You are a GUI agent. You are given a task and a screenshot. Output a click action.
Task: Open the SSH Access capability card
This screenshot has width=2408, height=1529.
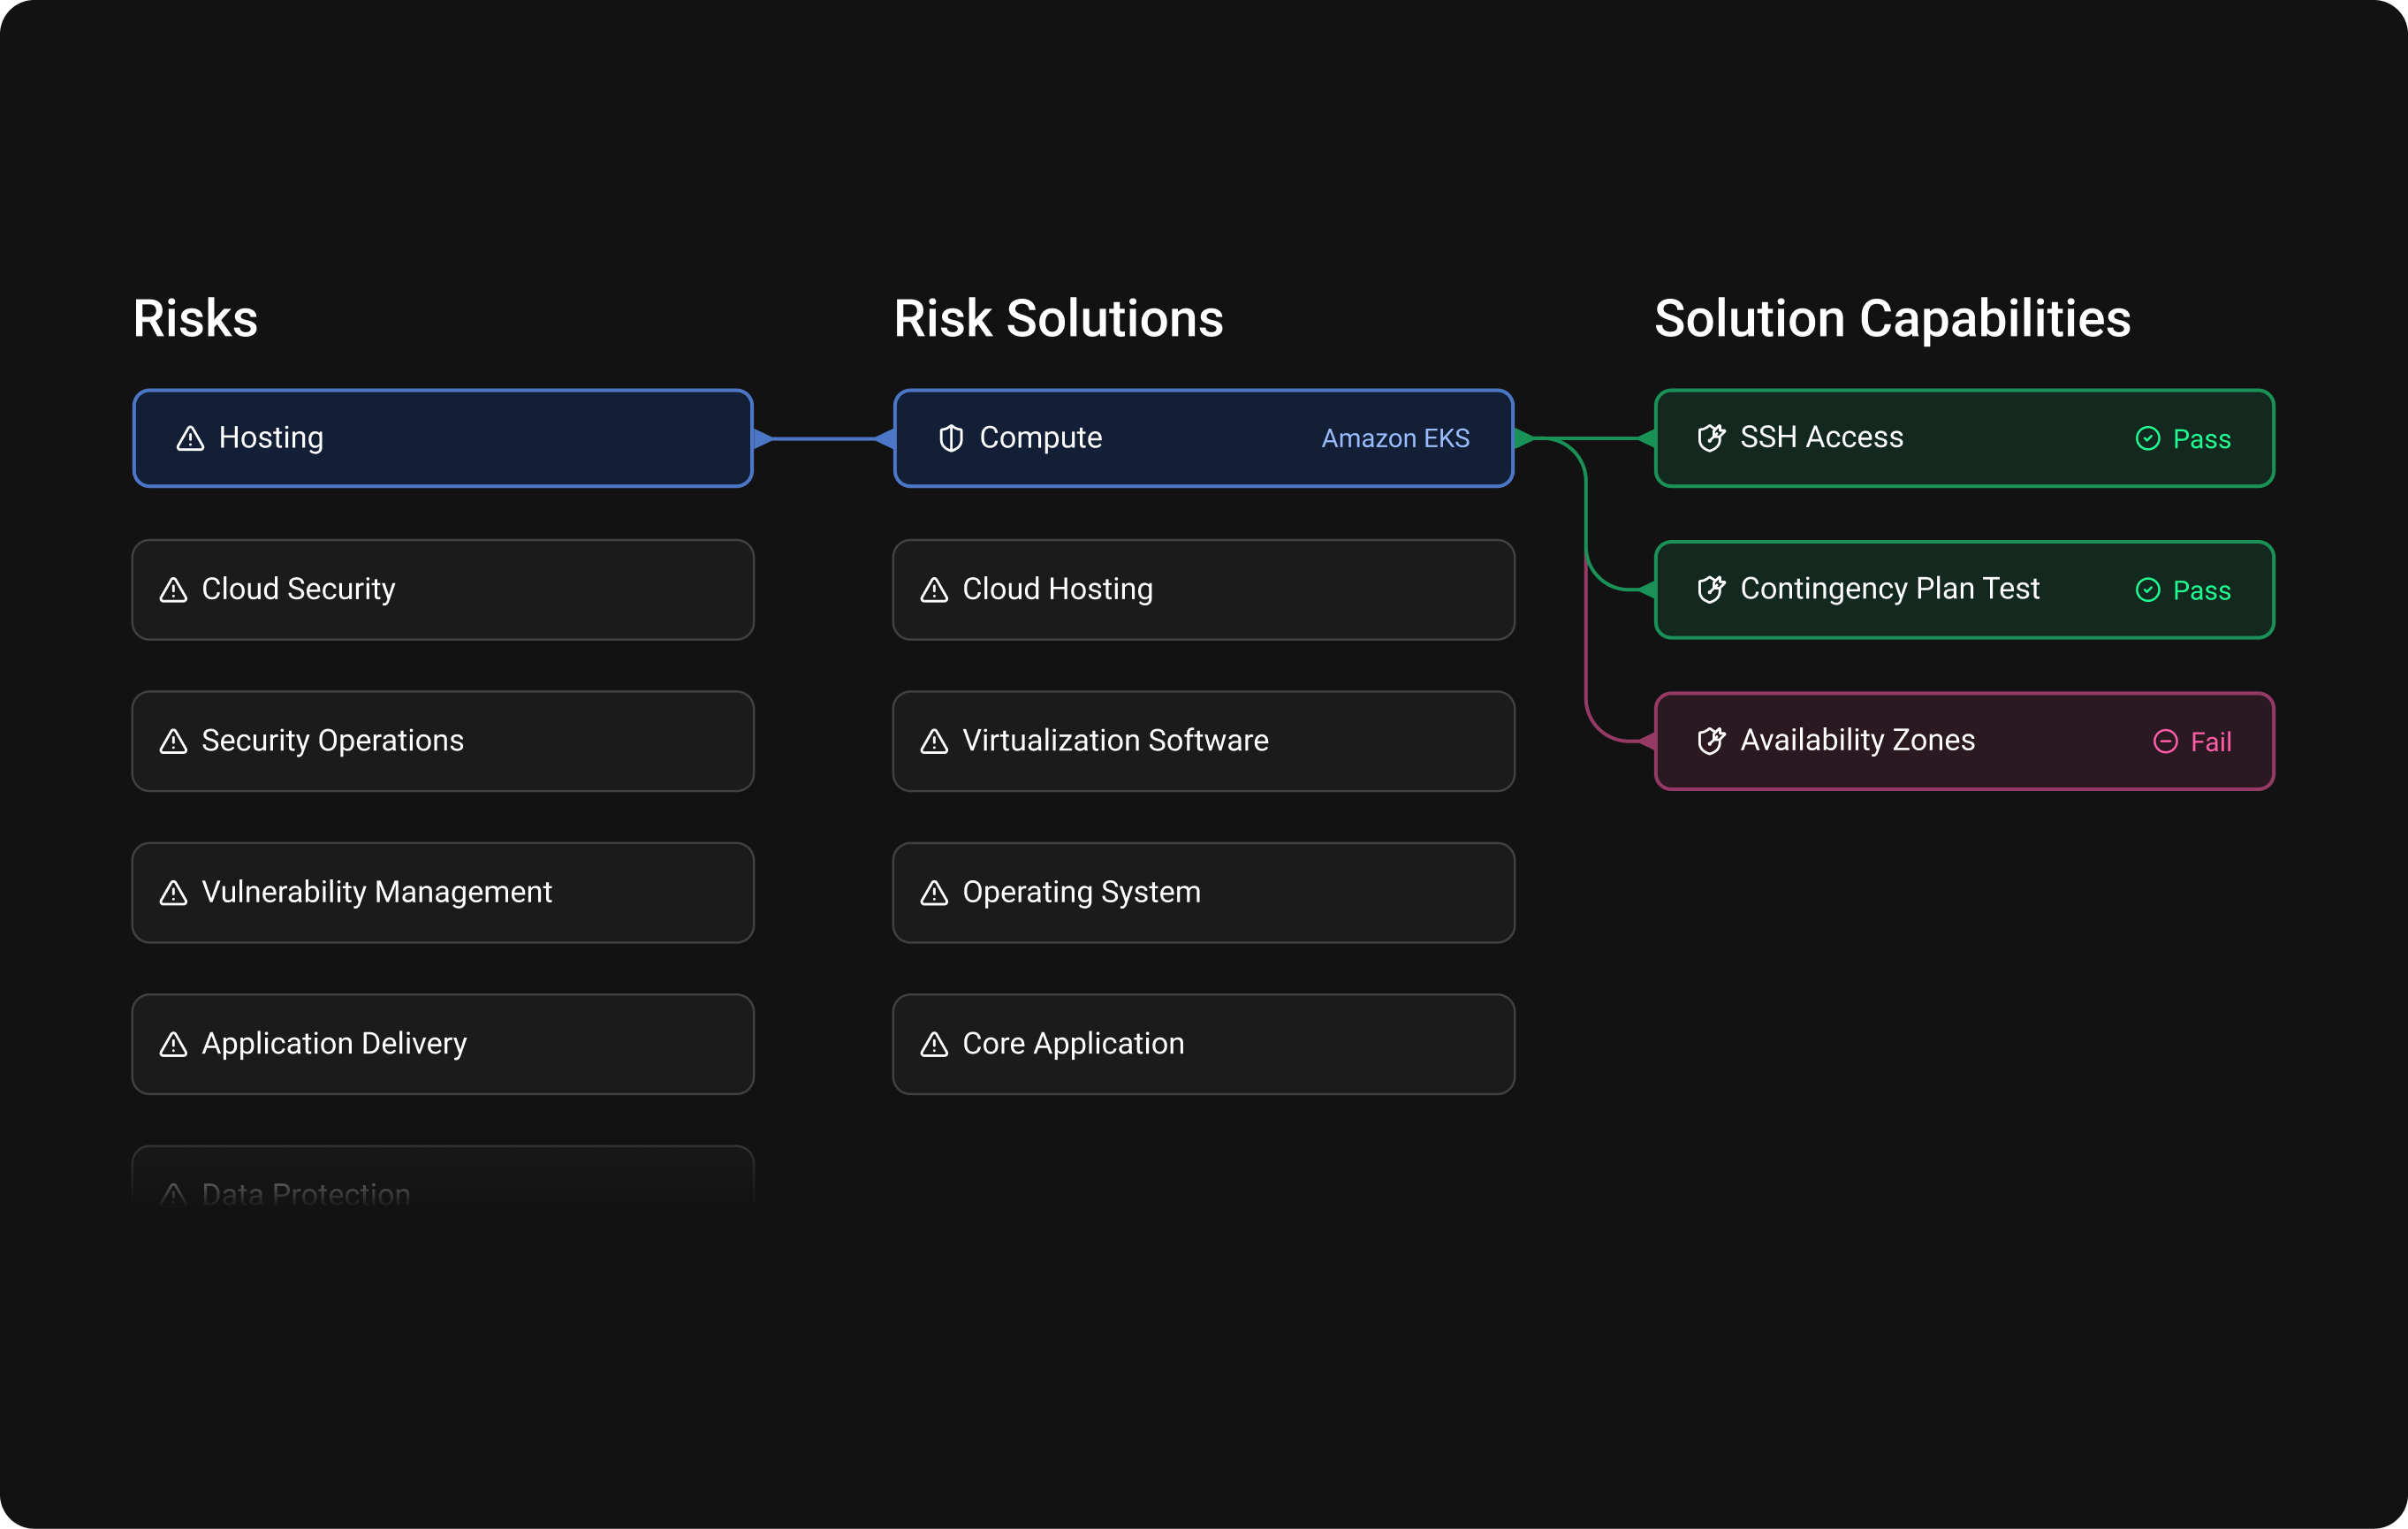[1965, 438]
